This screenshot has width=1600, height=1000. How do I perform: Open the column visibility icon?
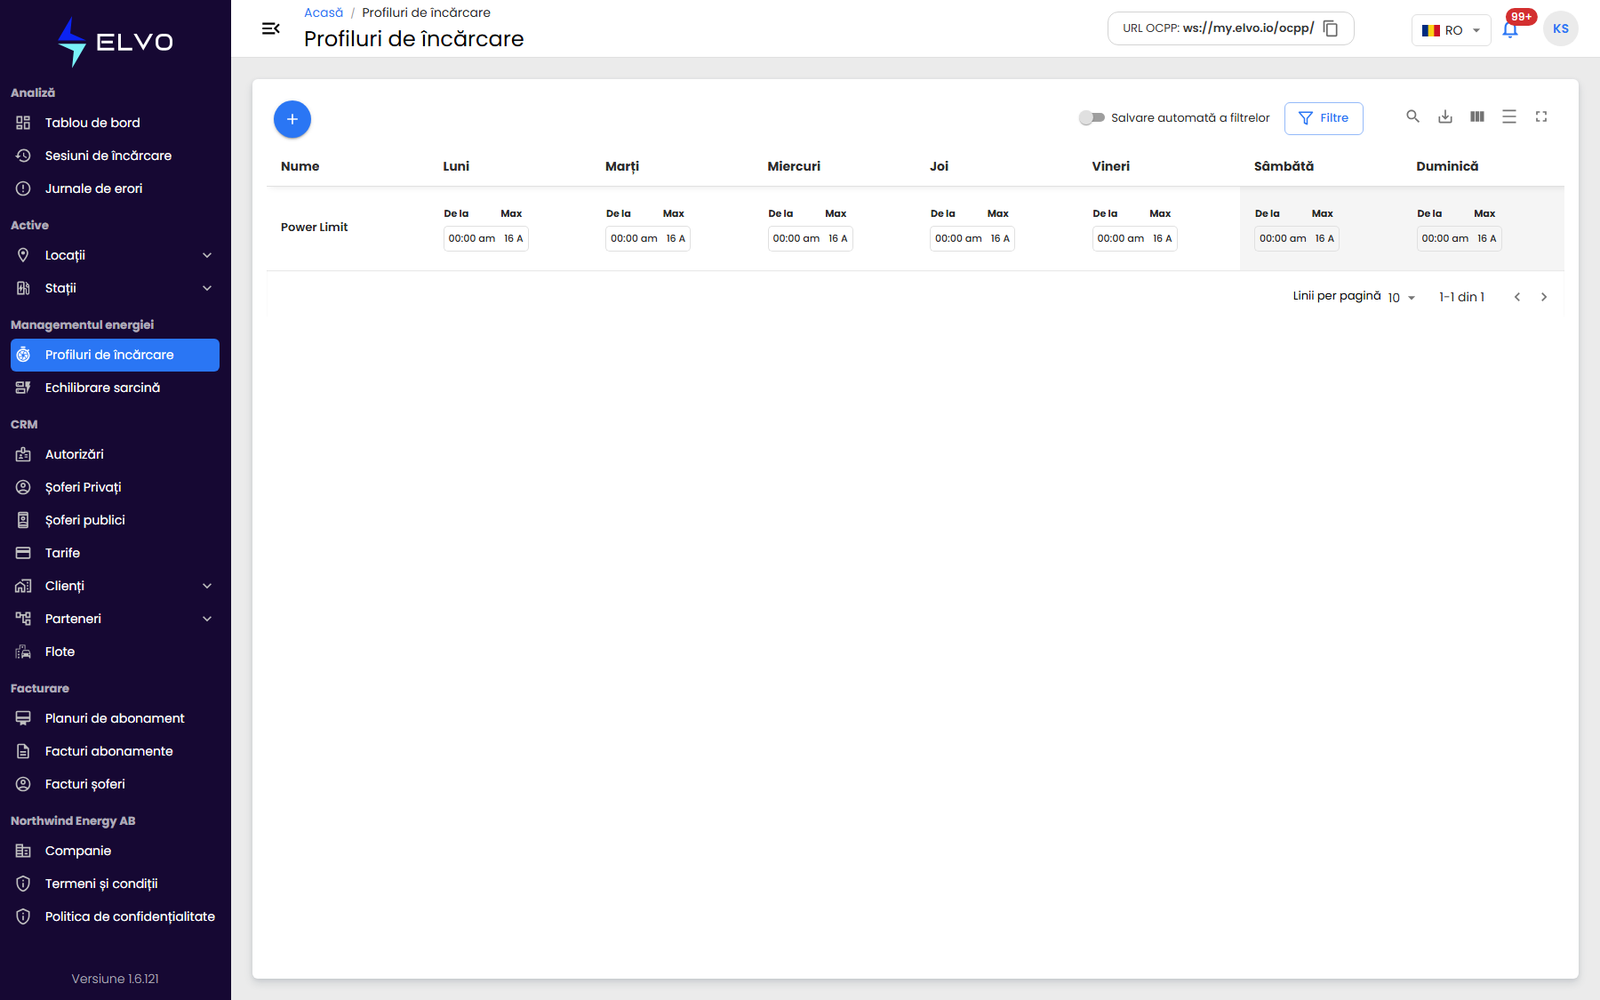click(x=1477, y=117)
